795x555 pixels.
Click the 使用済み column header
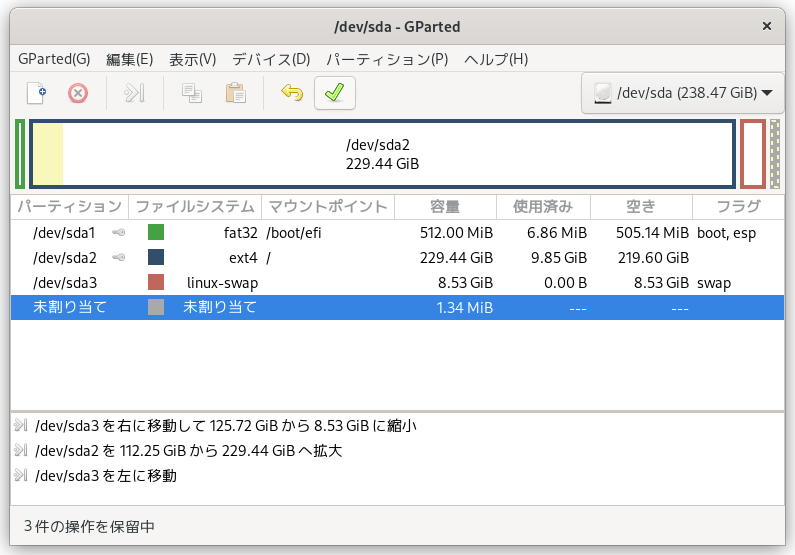[x=543, y=207]
